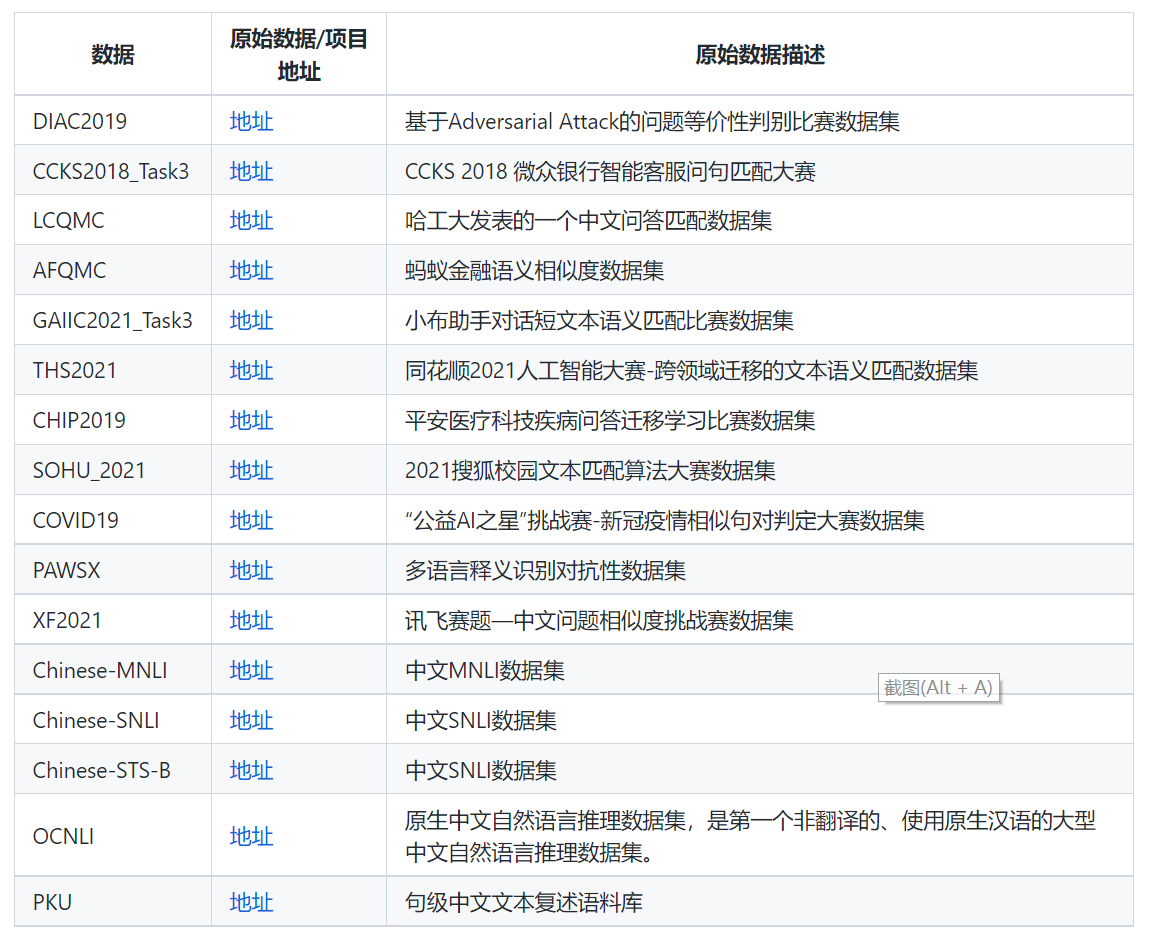1152x939 pixels.
Task: Open the 地址 link for DIAC2019
Action: tap(251, 121)
